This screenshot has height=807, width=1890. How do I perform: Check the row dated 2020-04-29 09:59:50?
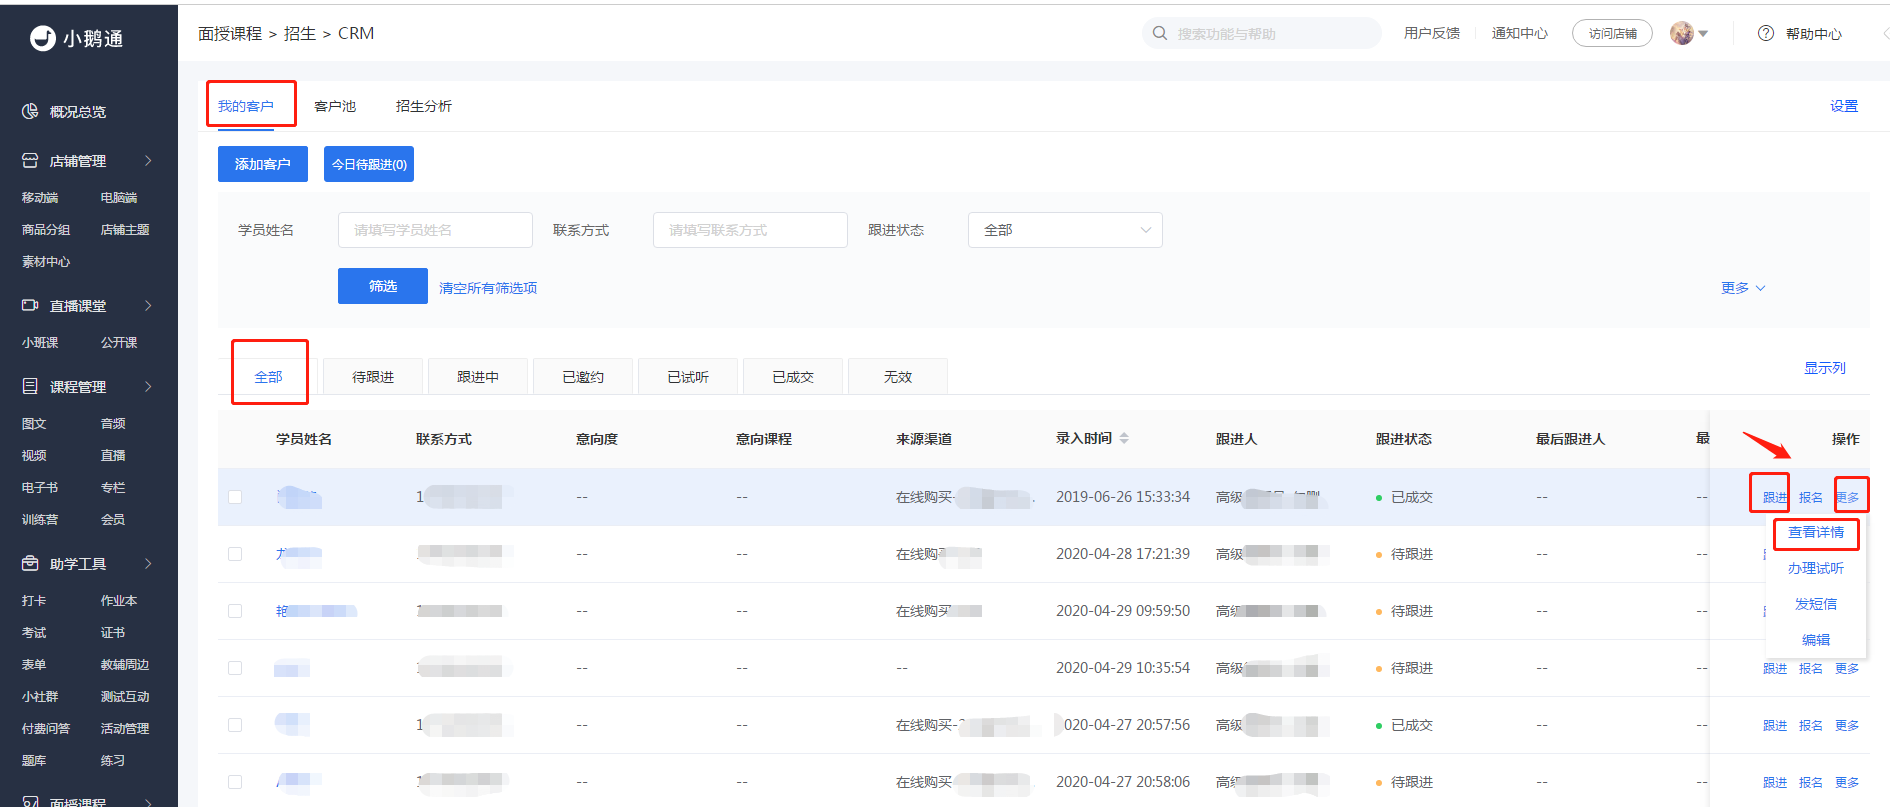tap(235, 611)
